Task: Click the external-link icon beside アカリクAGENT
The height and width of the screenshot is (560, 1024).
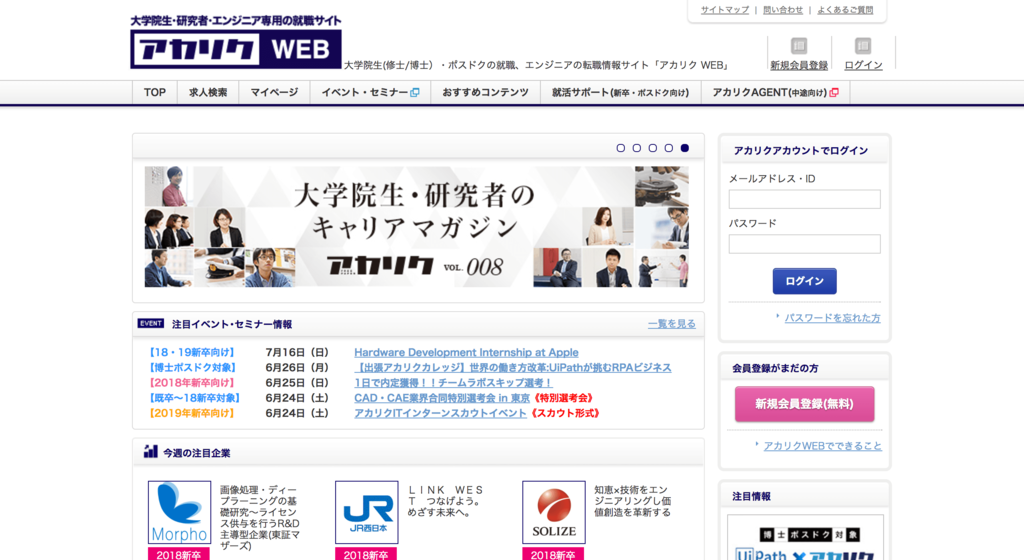Action: click(x=834, y=93)
